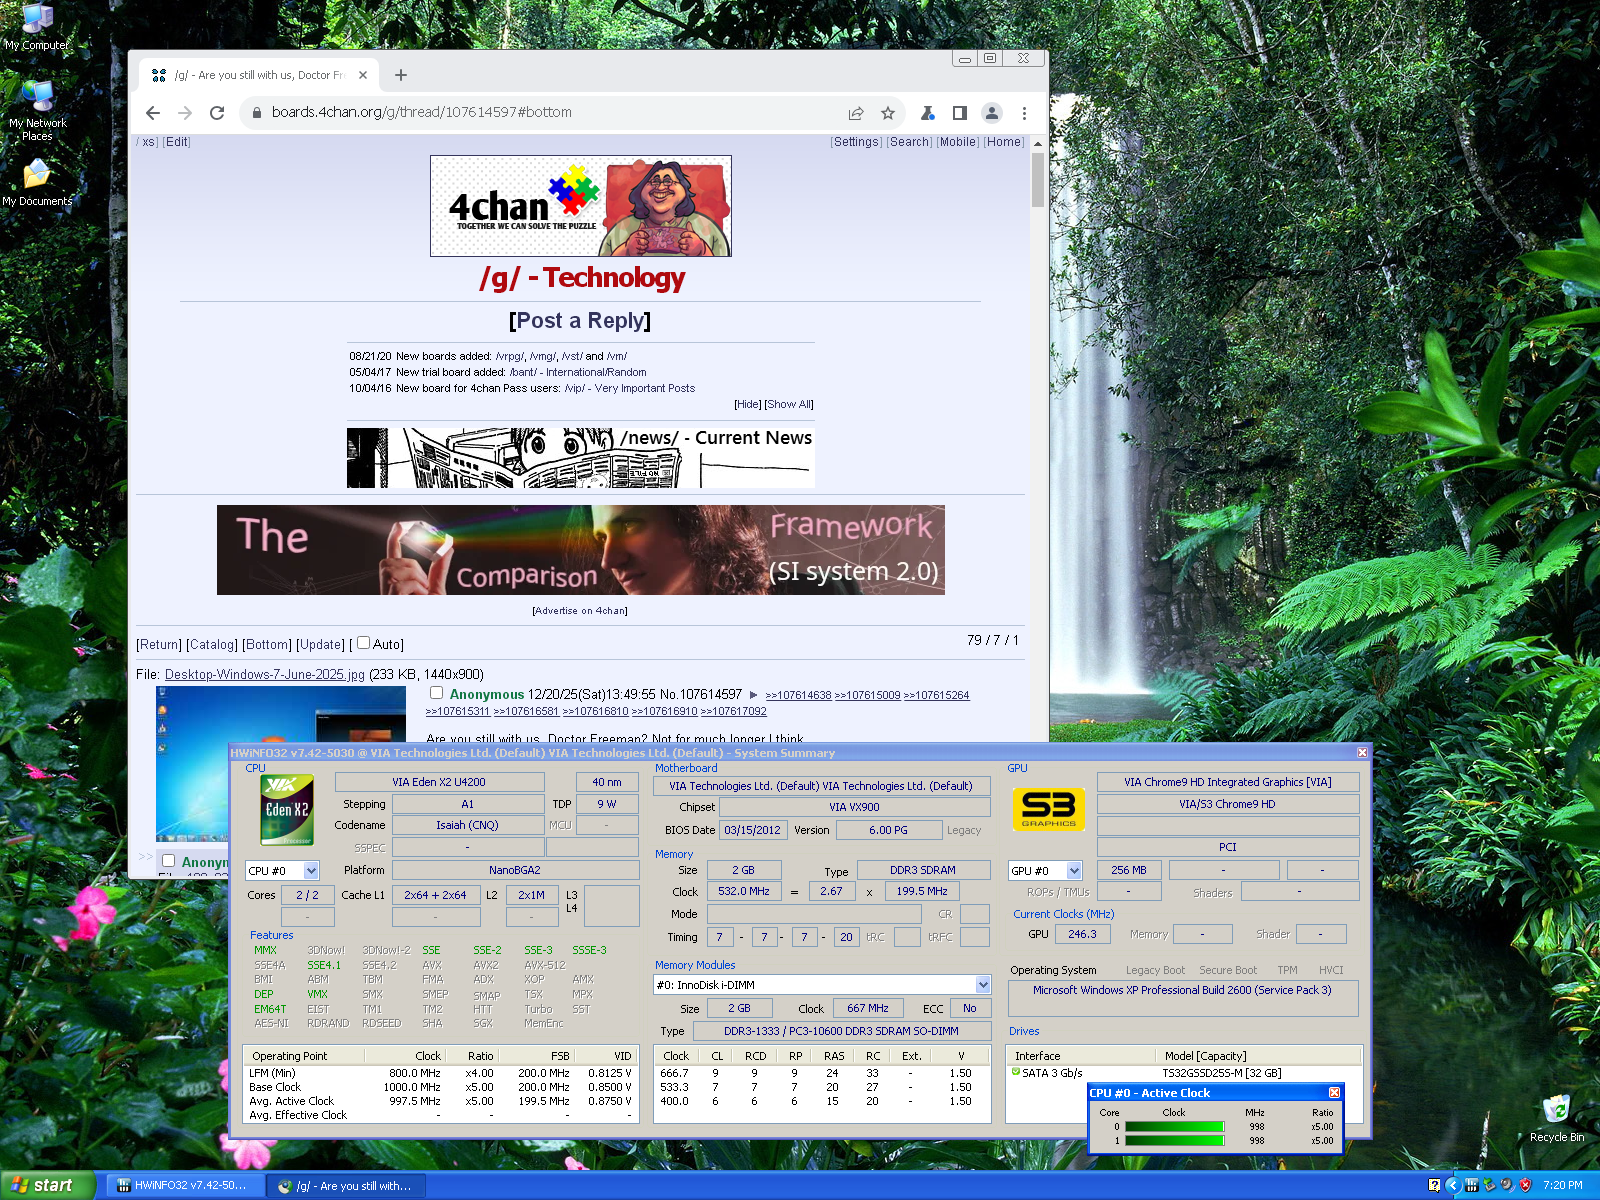Viewport: 1600px width, 1200px height.
Task: Click the VIA Eden X2 CPU logo
Action: click(286, 810)
